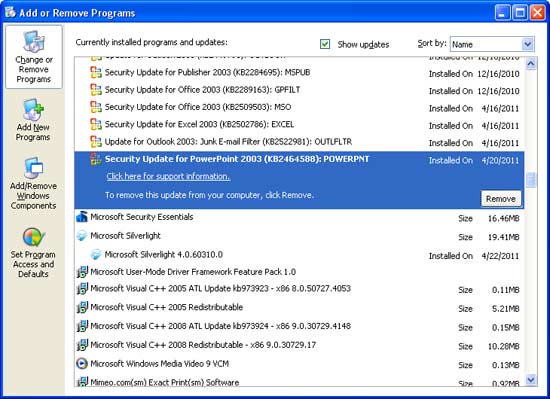The image size is (550, 399).
Task: Select the Microsoft Windows Media Video 9 VCM text
Action: 160,364
